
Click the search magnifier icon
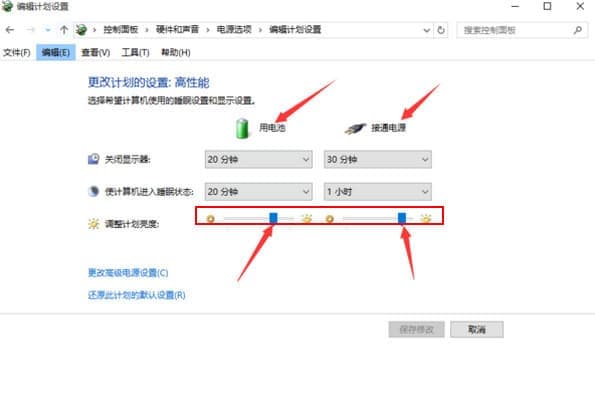(578, 30)
